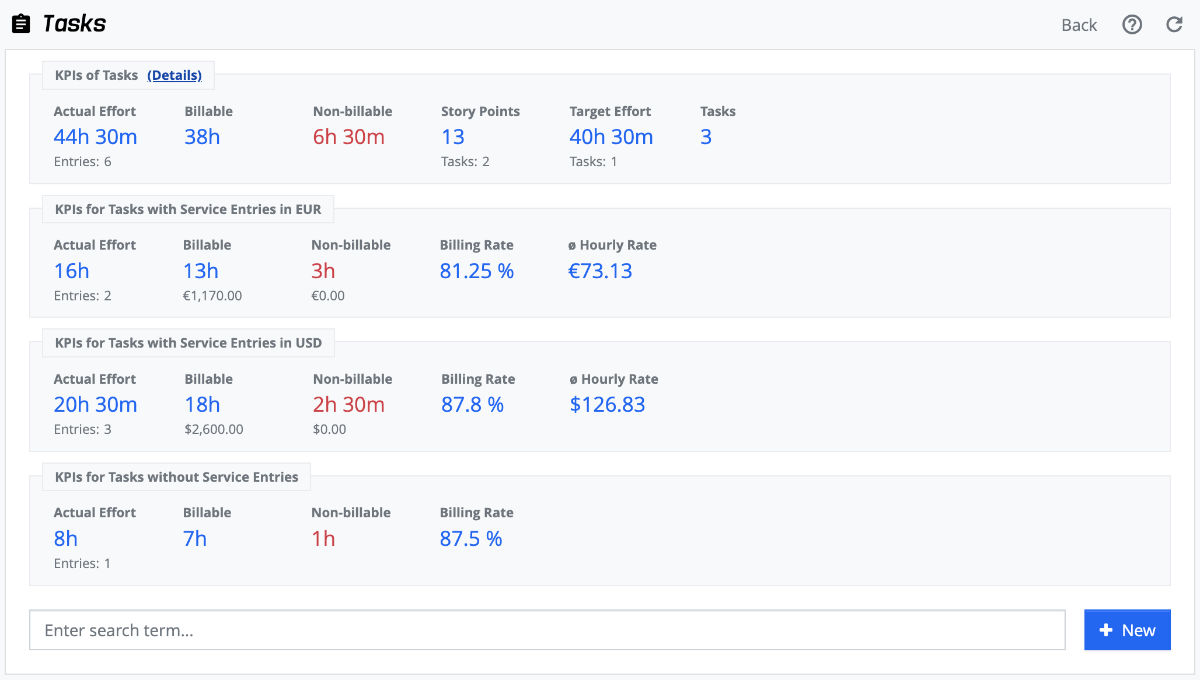The height and width of the screenshot is (680, 1200).
Task: Click the '€73.13' hourly rate
Action: (x=600, y=271)
